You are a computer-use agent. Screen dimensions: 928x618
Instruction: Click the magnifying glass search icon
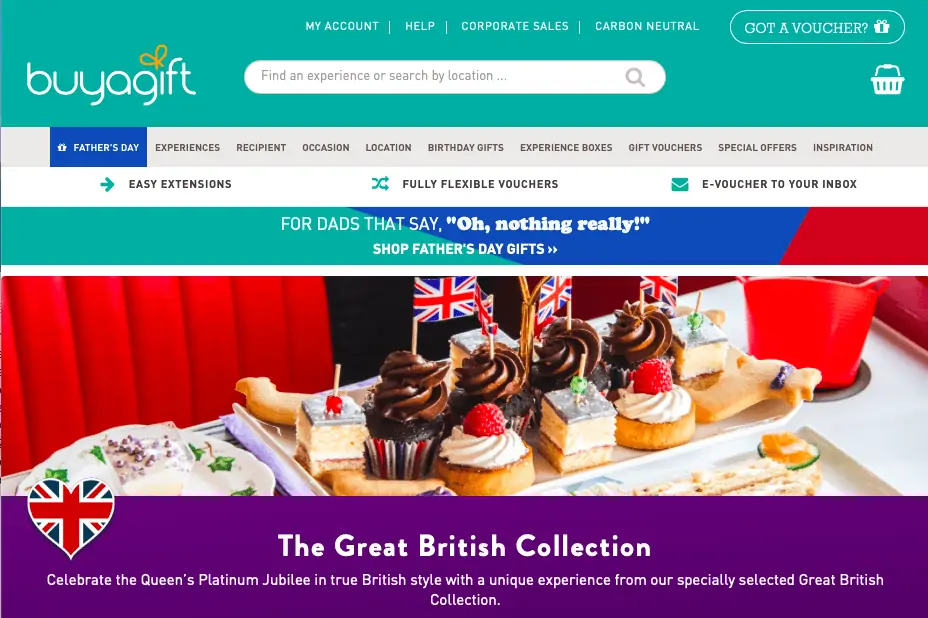pos(635,77)
